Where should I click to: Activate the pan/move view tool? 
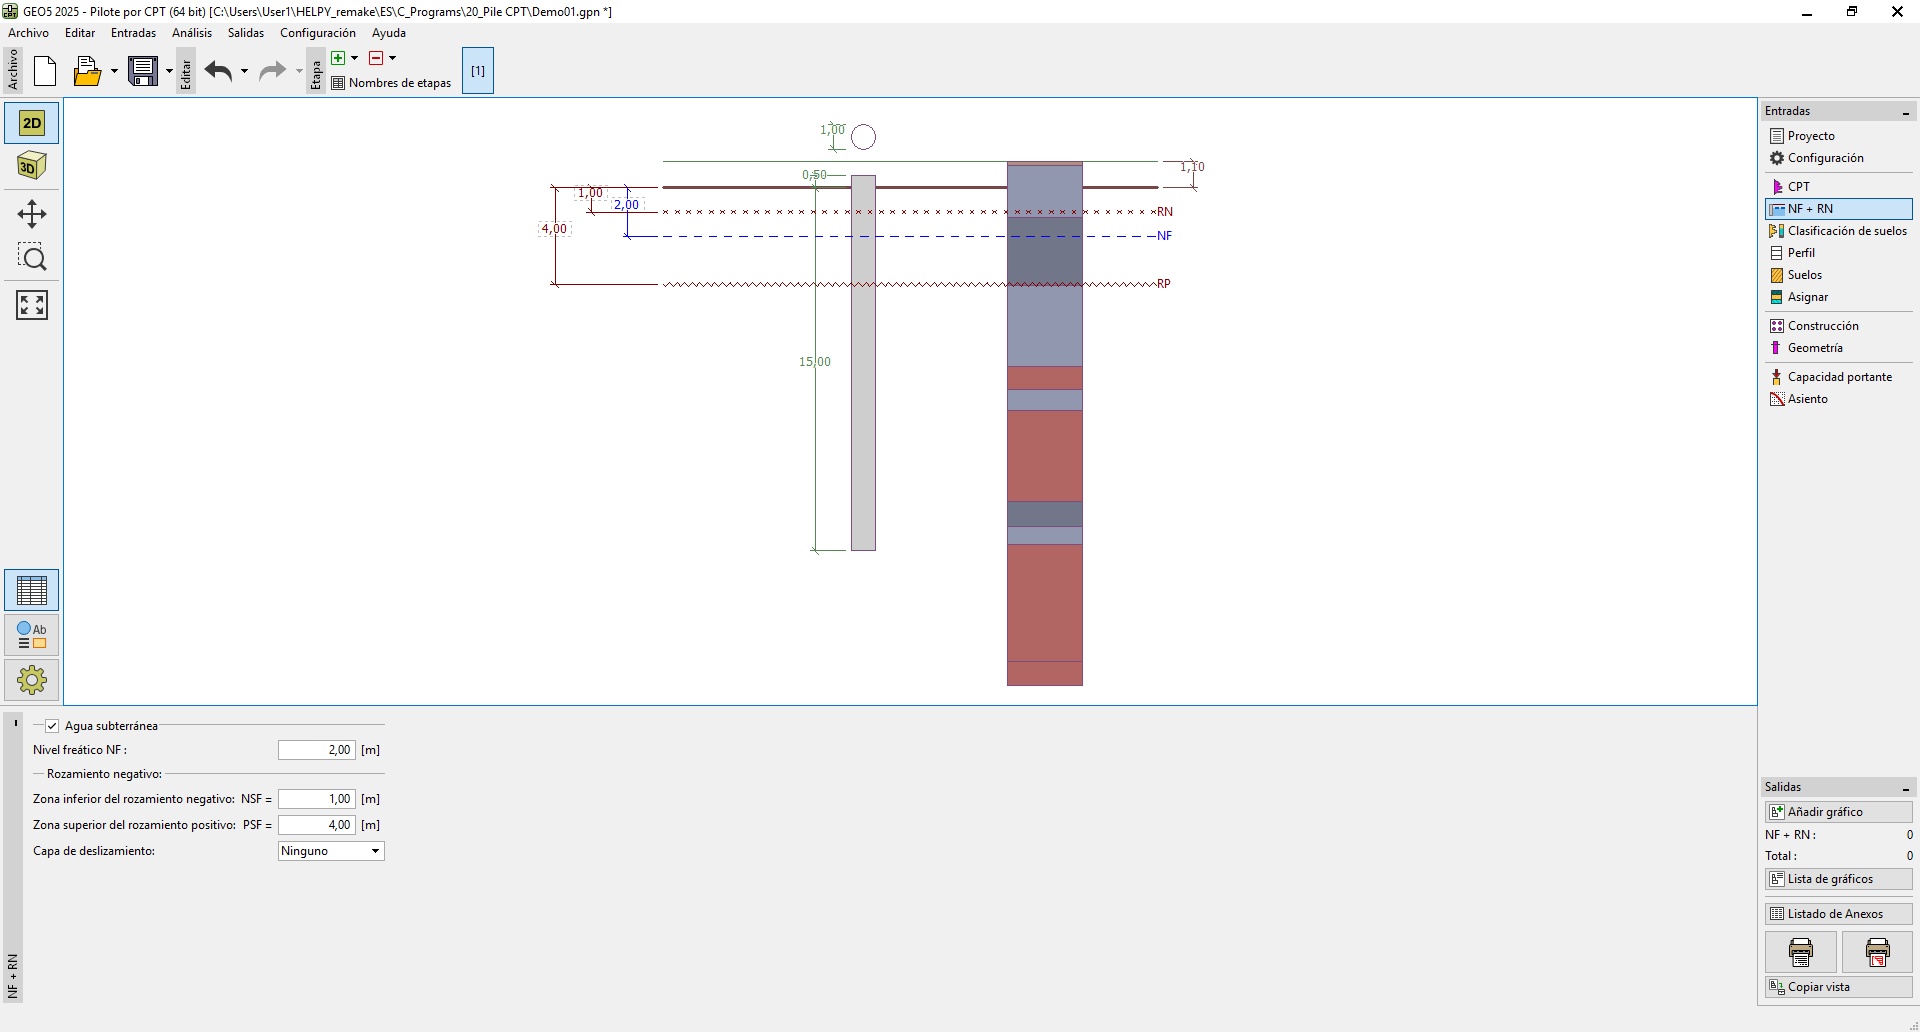coord(32,214)
